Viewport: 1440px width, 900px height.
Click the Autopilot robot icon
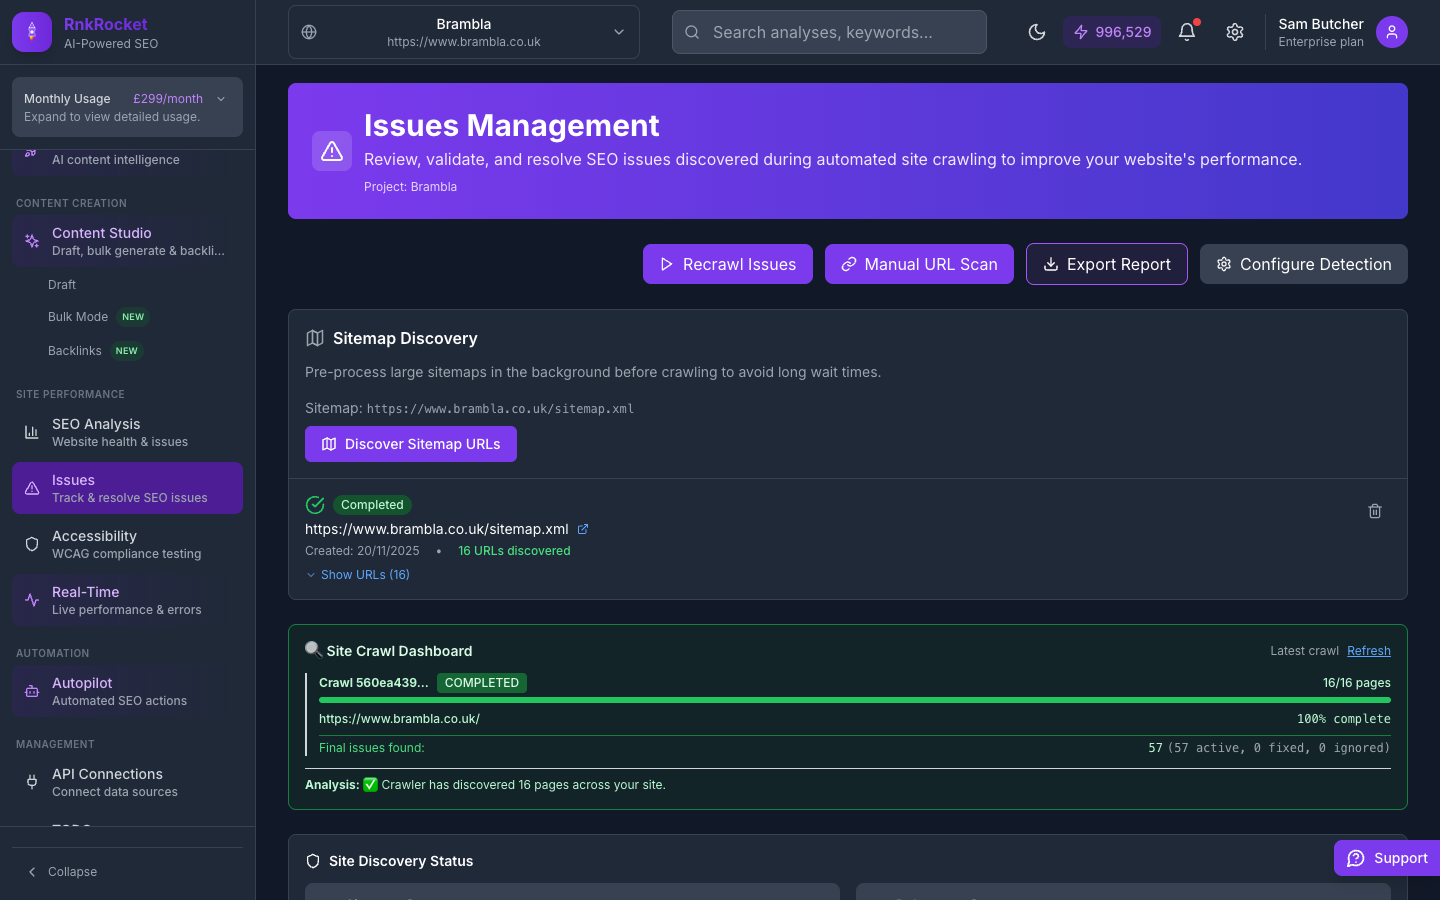click(32, 691)
